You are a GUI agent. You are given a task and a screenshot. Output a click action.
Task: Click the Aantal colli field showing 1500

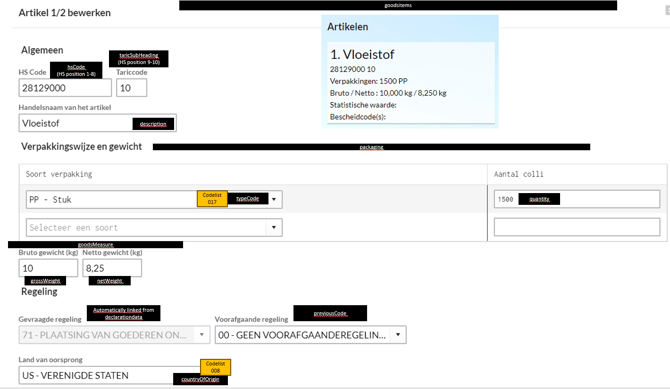coord(577,199)
